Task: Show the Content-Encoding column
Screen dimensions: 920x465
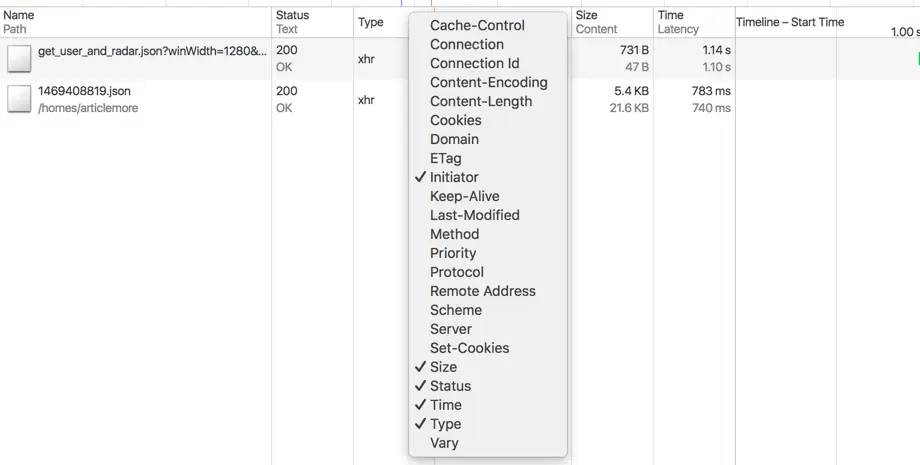Action: pos(488,82)
